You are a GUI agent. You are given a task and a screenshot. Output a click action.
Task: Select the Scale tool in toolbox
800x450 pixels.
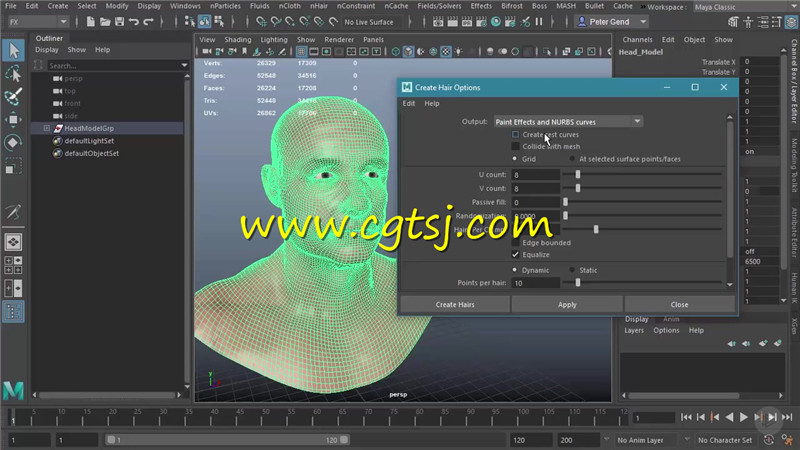[13, 166]
